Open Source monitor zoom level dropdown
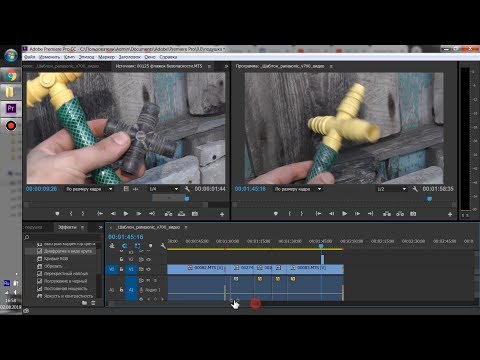480x360 pixels. tap(89, 189)
